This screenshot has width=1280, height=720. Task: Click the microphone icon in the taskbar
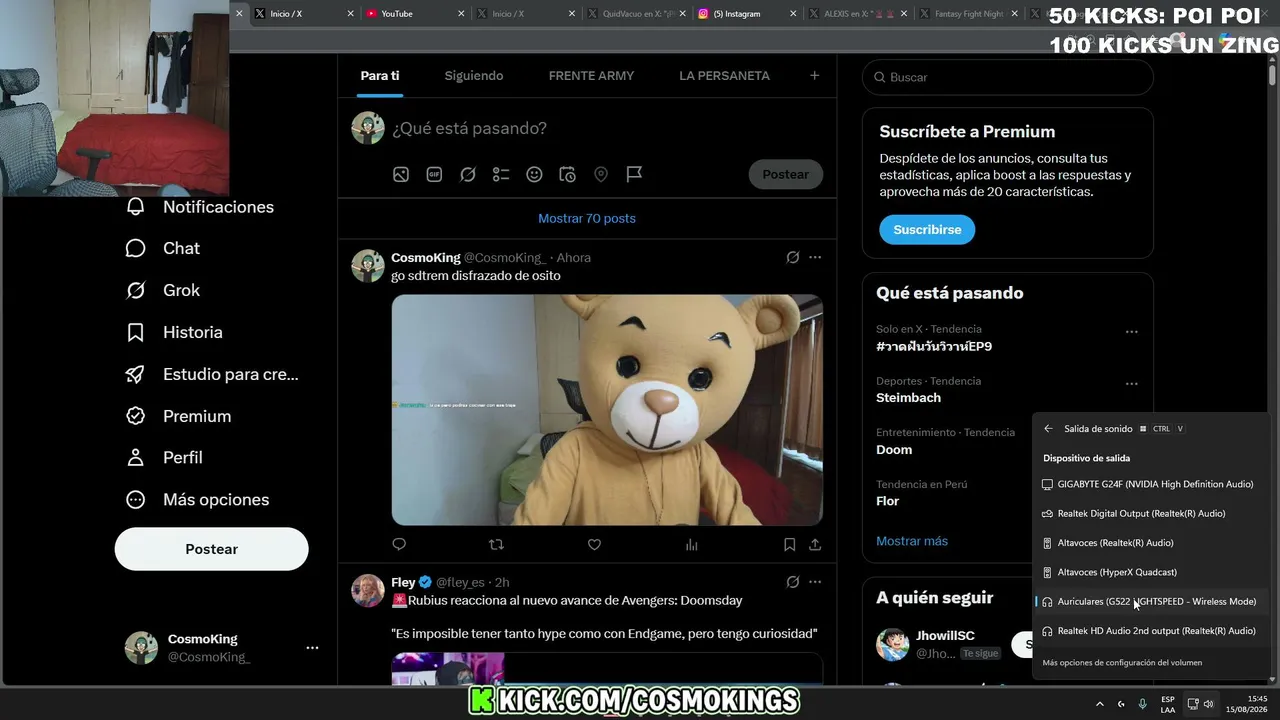pyautogui.click(x=1142, y=704)
